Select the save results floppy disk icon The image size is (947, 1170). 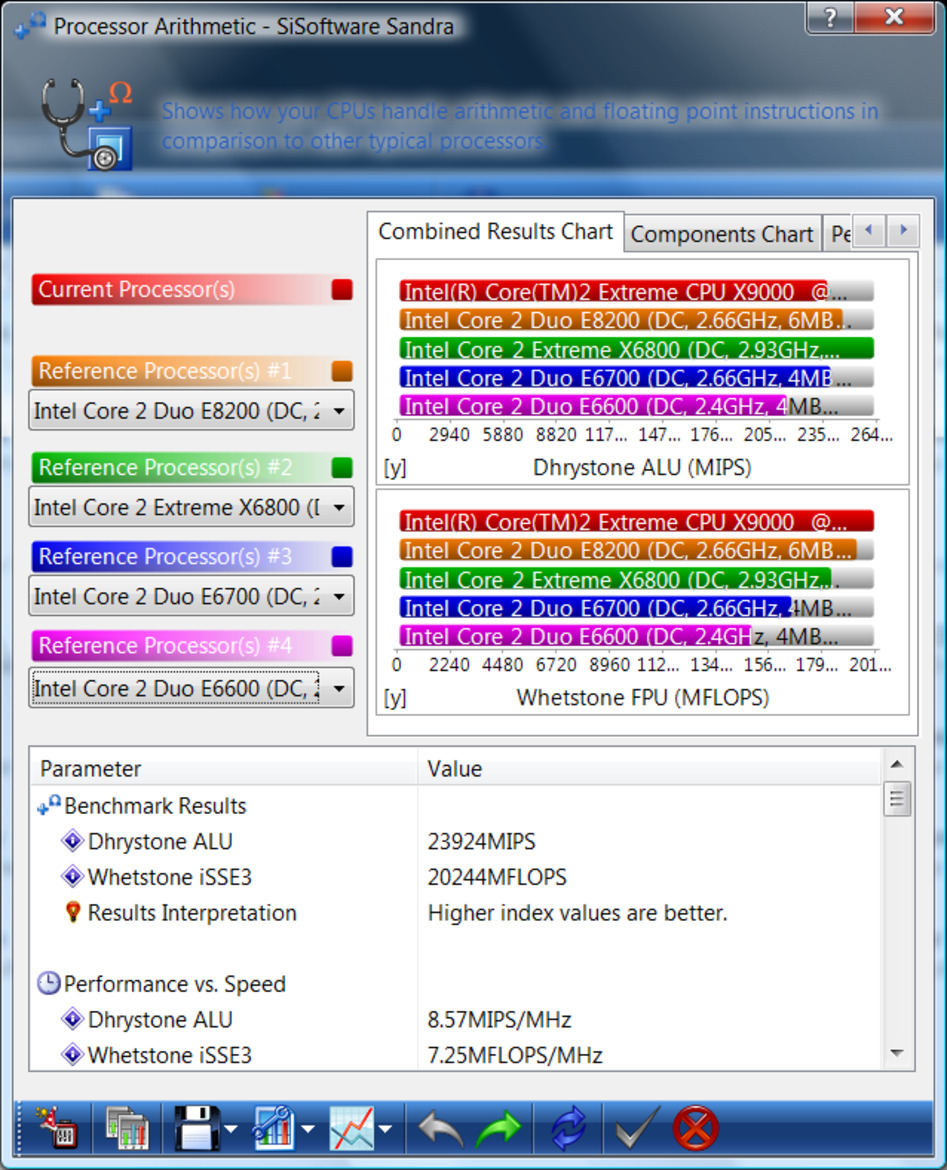pyautogui.click(x=193, y=1127)
